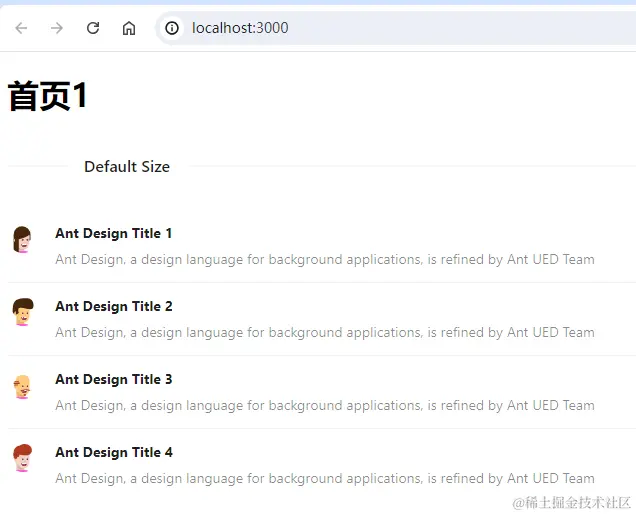The height and width of the screenshot is (515, 636).
Task: Click the Default Size divider label
Action: (x=127, y=167)
